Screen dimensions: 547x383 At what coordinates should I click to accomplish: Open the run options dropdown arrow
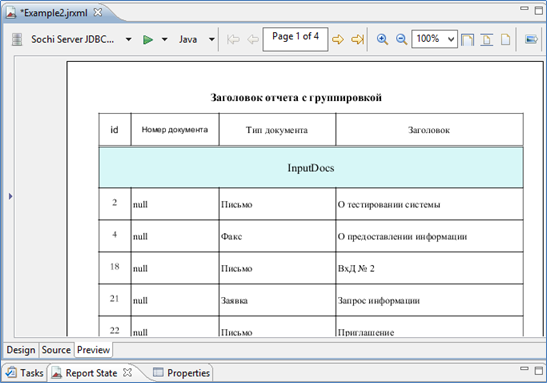pyautogui.click(x=165, y=39)
